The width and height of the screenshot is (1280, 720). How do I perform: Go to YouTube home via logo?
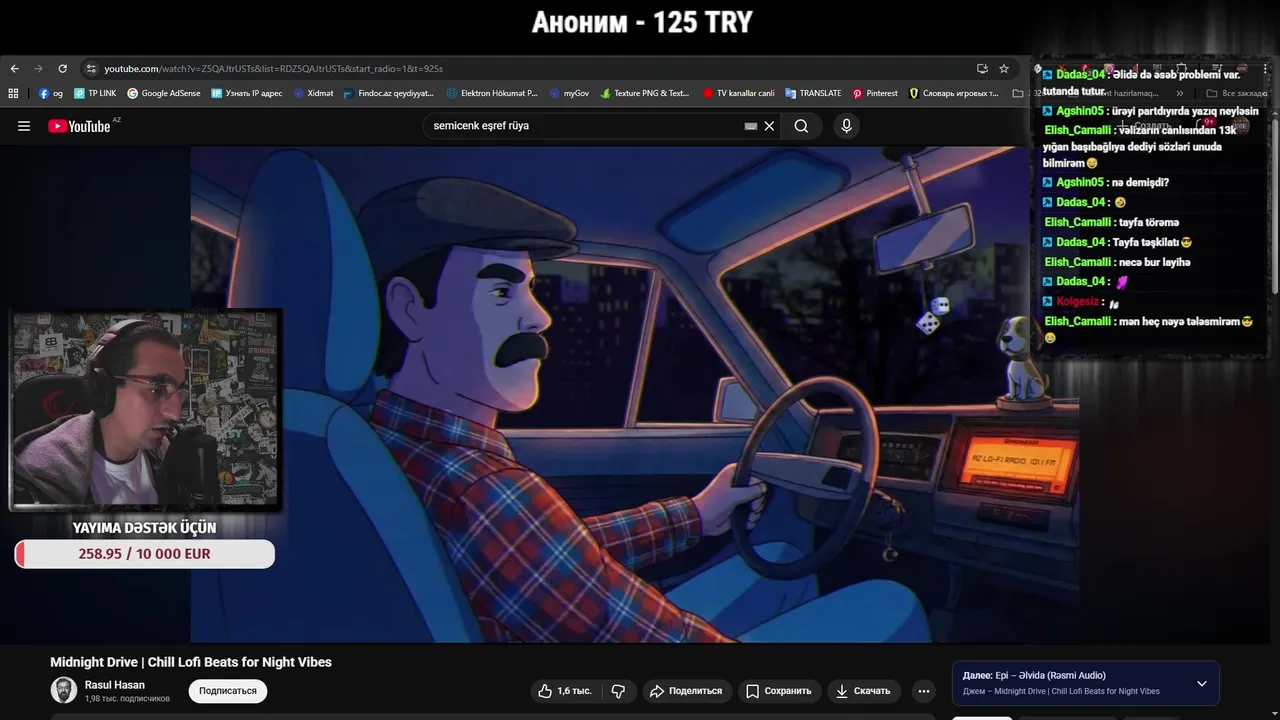coord(79,126)
